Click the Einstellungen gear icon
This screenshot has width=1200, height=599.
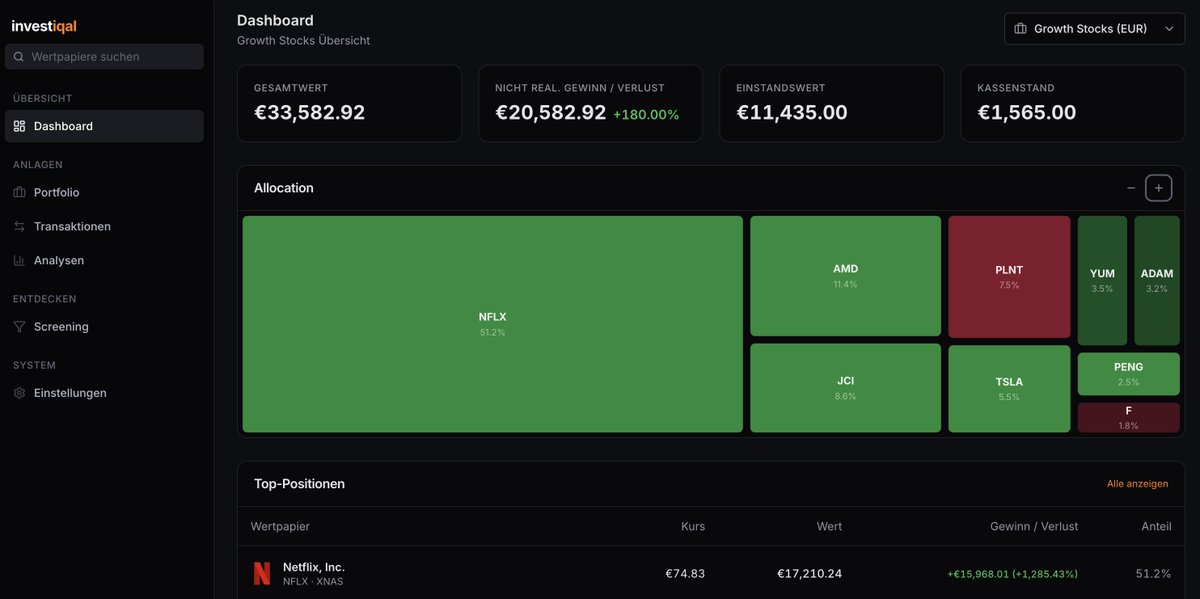pyautogui.click(x=19, y=393)
